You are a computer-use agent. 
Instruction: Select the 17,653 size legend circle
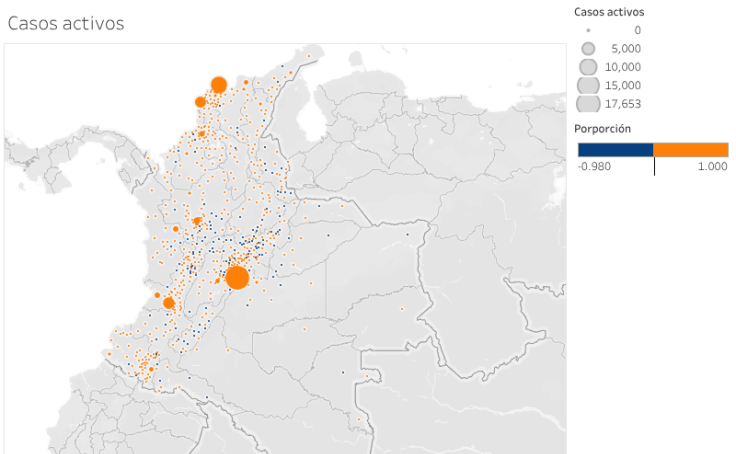pos(588,104)
